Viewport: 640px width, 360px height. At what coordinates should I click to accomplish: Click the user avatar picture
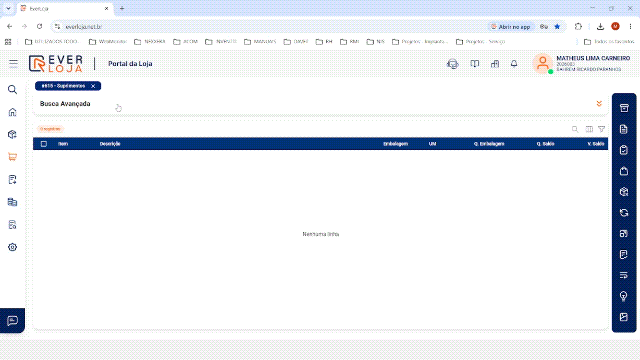click(542, 64)
